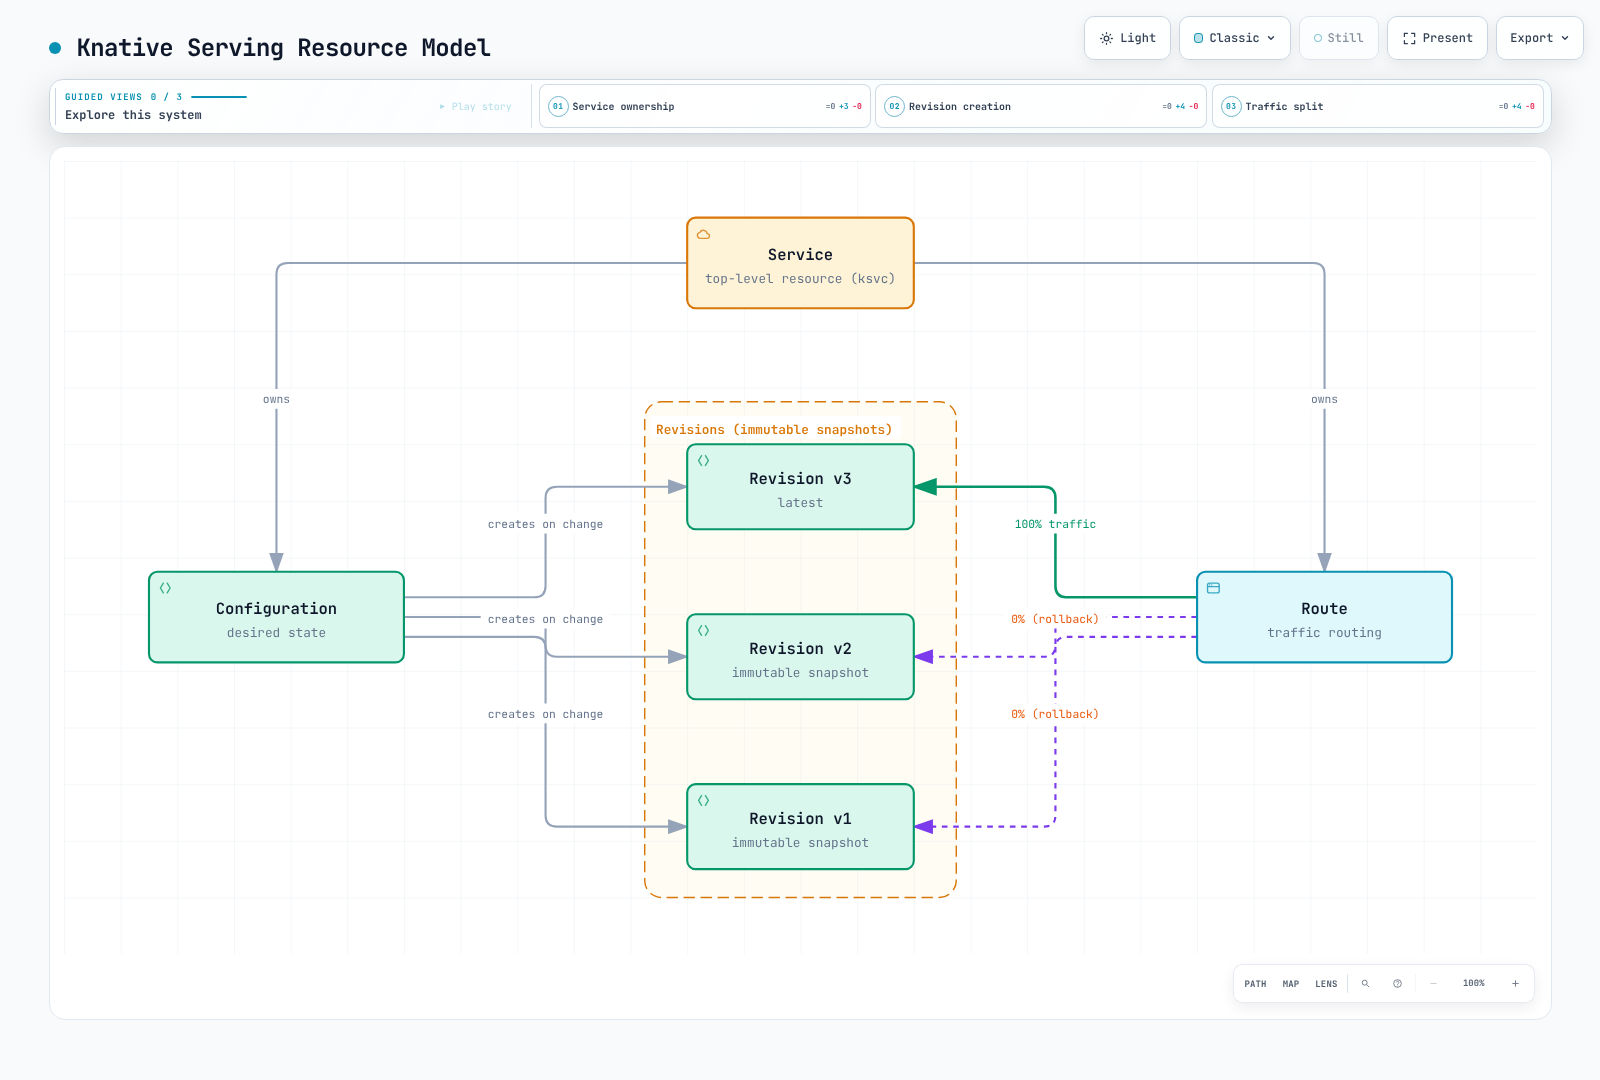Select the Revision v1 node
The image size is (1600, 1080).
coord(800,827)
